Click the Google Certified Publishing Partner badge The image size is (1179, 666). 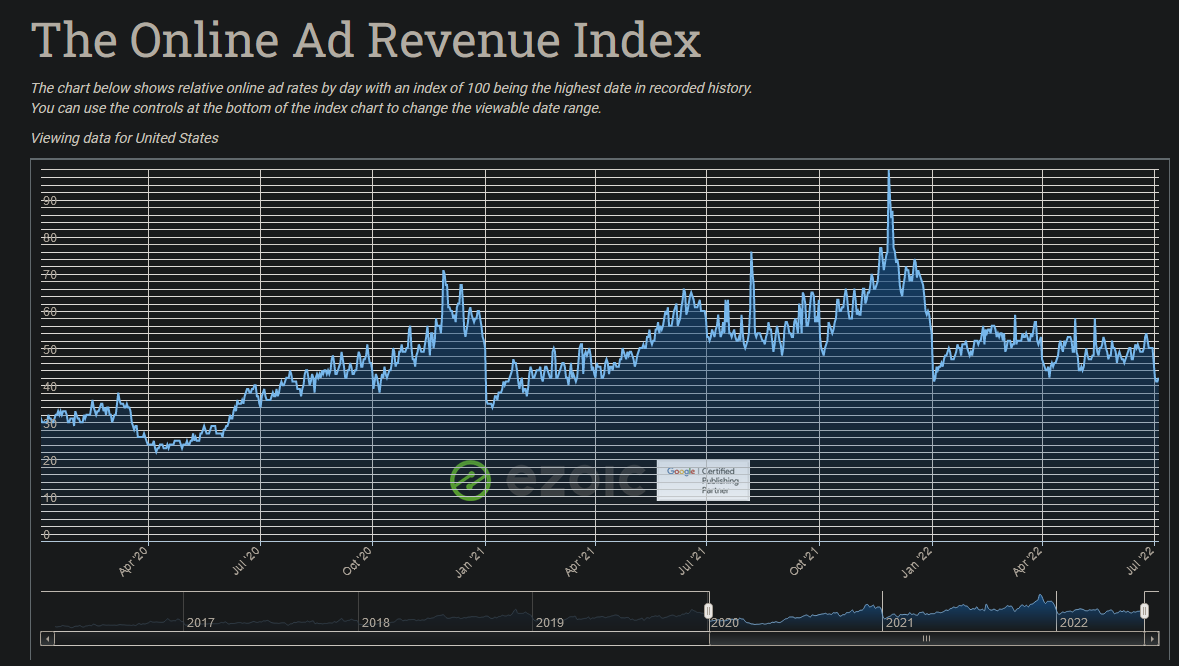[x=703, y=480]
